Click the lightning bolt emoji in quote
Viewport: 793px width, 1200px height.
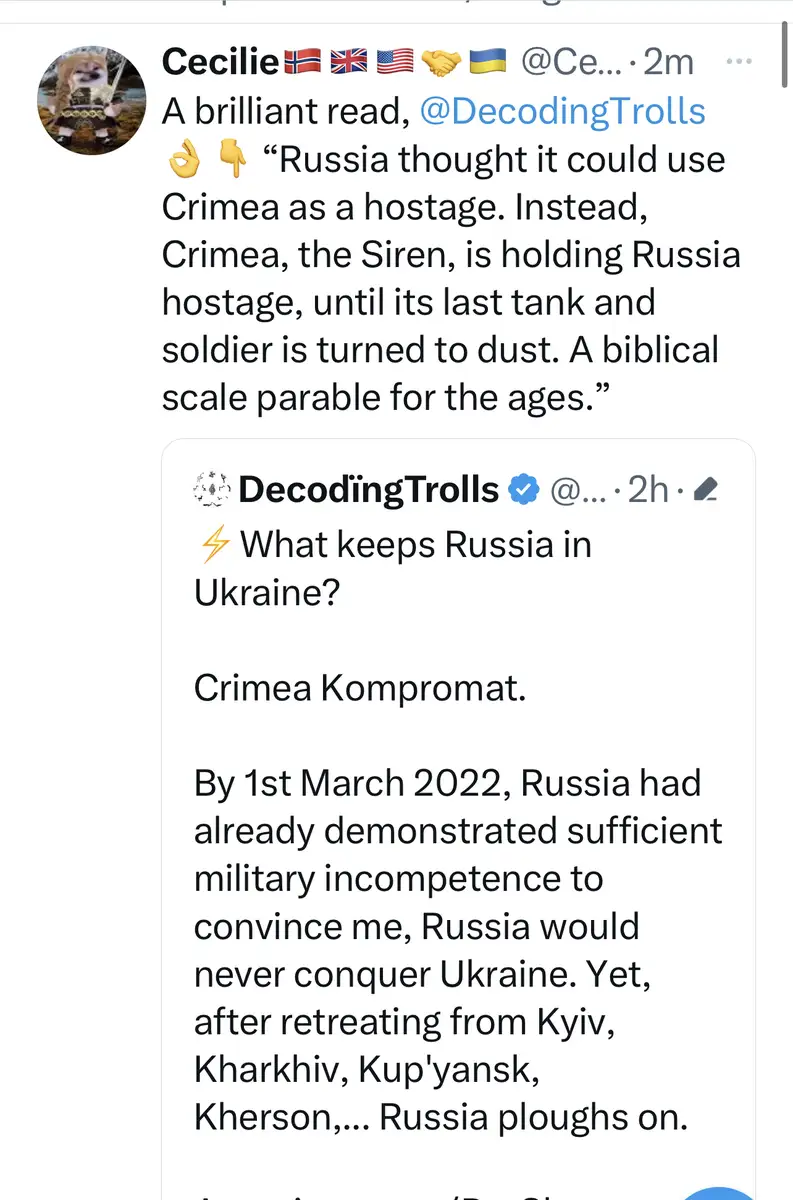pos(212,546)
